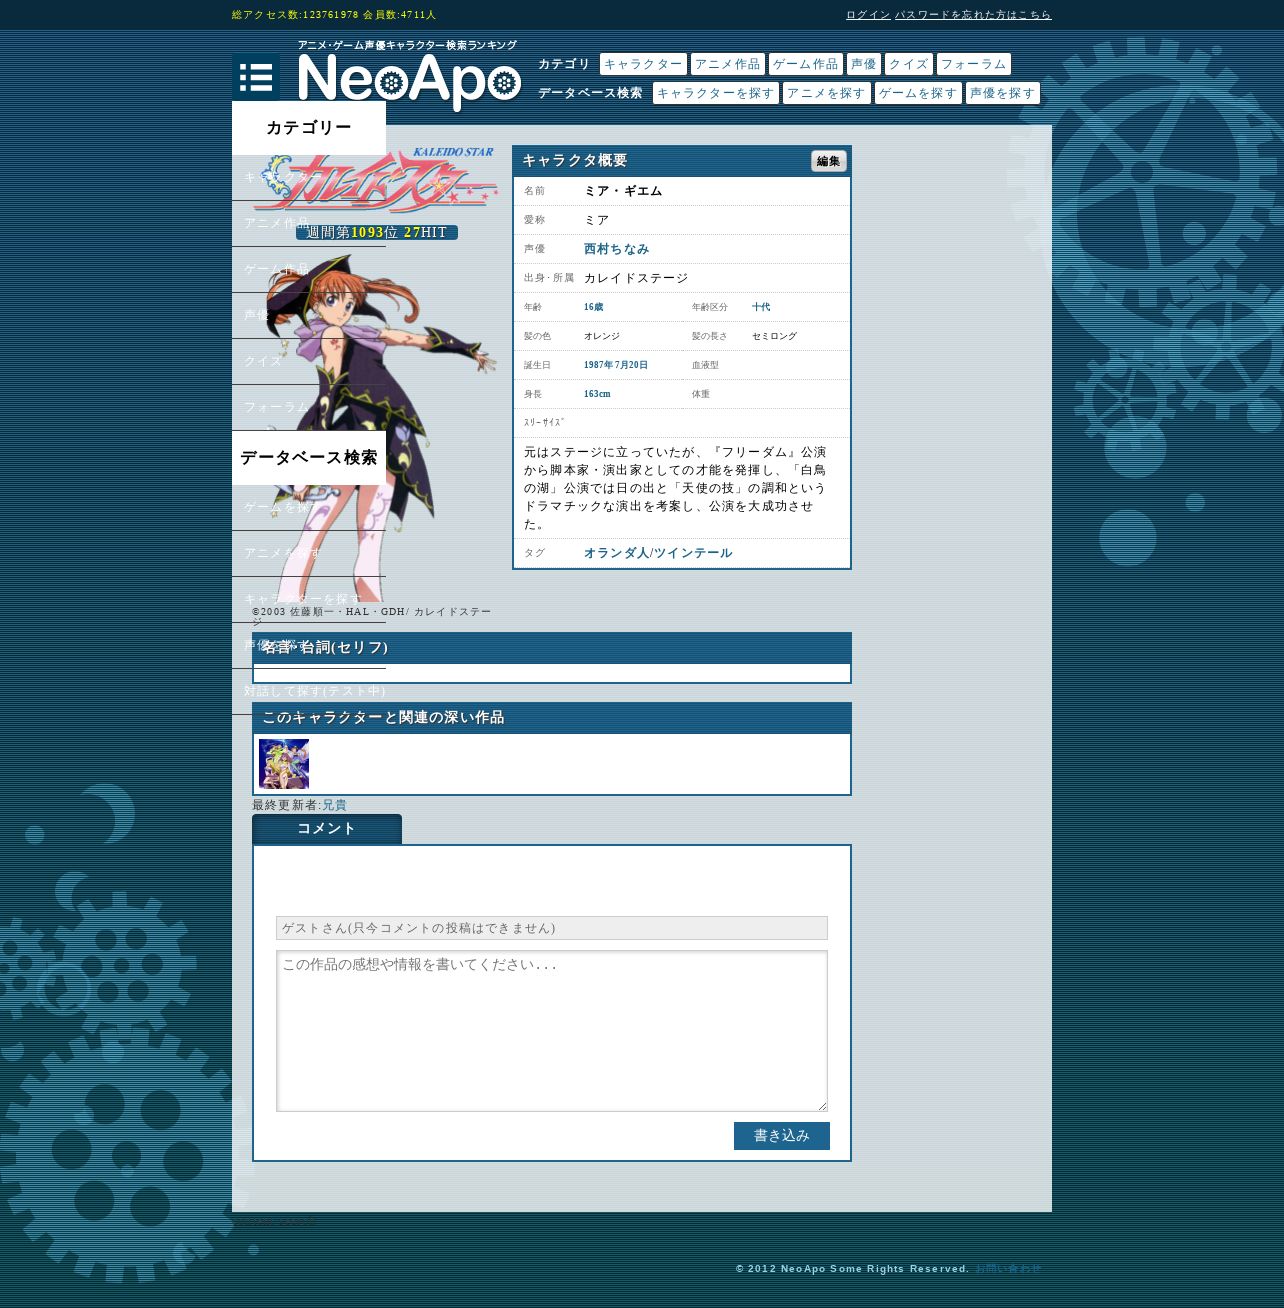The height and width of the screenshot is (1308, 1284).
Task: Click キャラクターを探す in the top search bar
Action: 716,93
